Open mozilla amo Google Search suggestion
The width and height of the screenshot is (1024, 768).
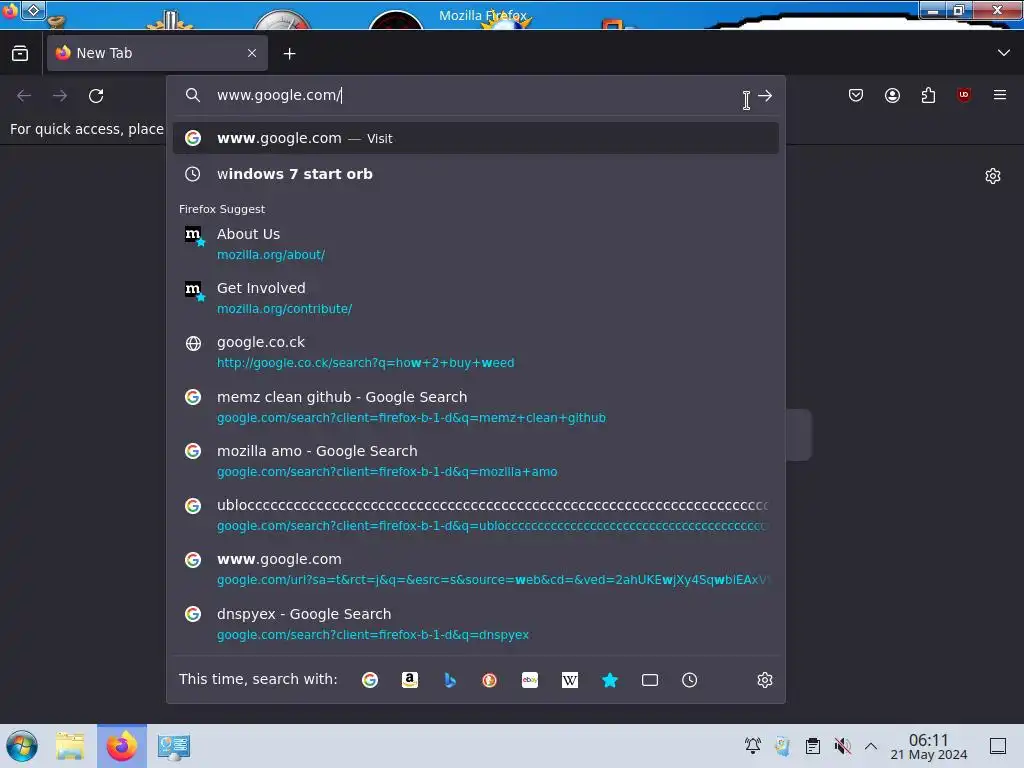(475, 461)
